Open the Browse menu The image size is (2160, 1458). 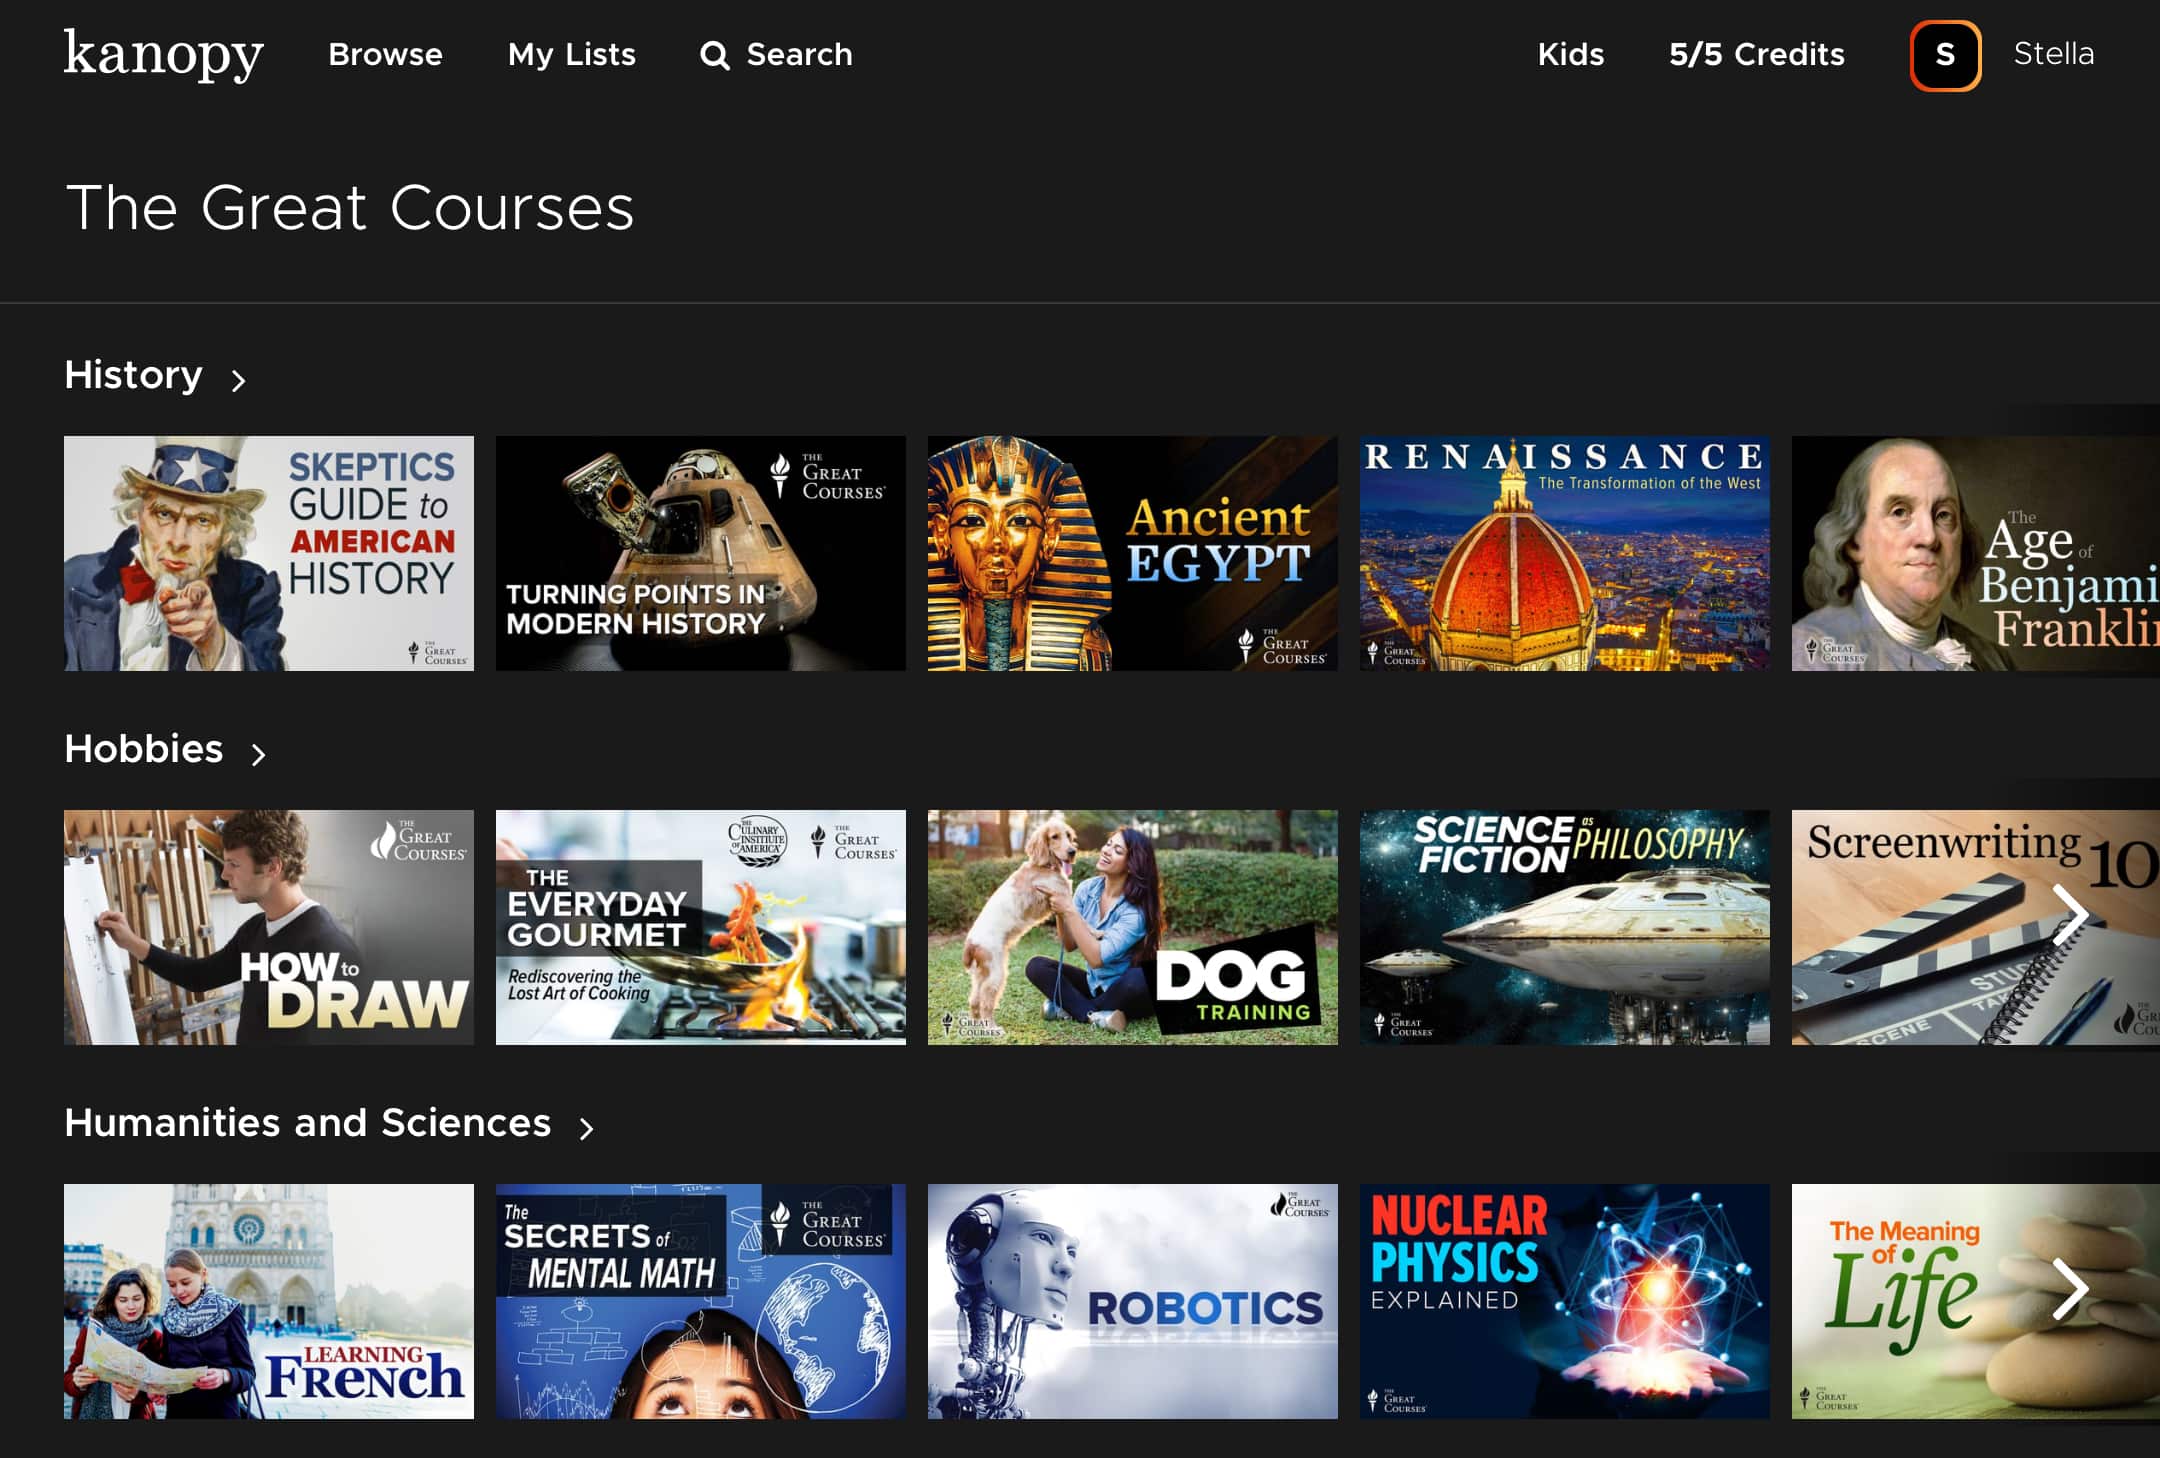coord(385,55)
